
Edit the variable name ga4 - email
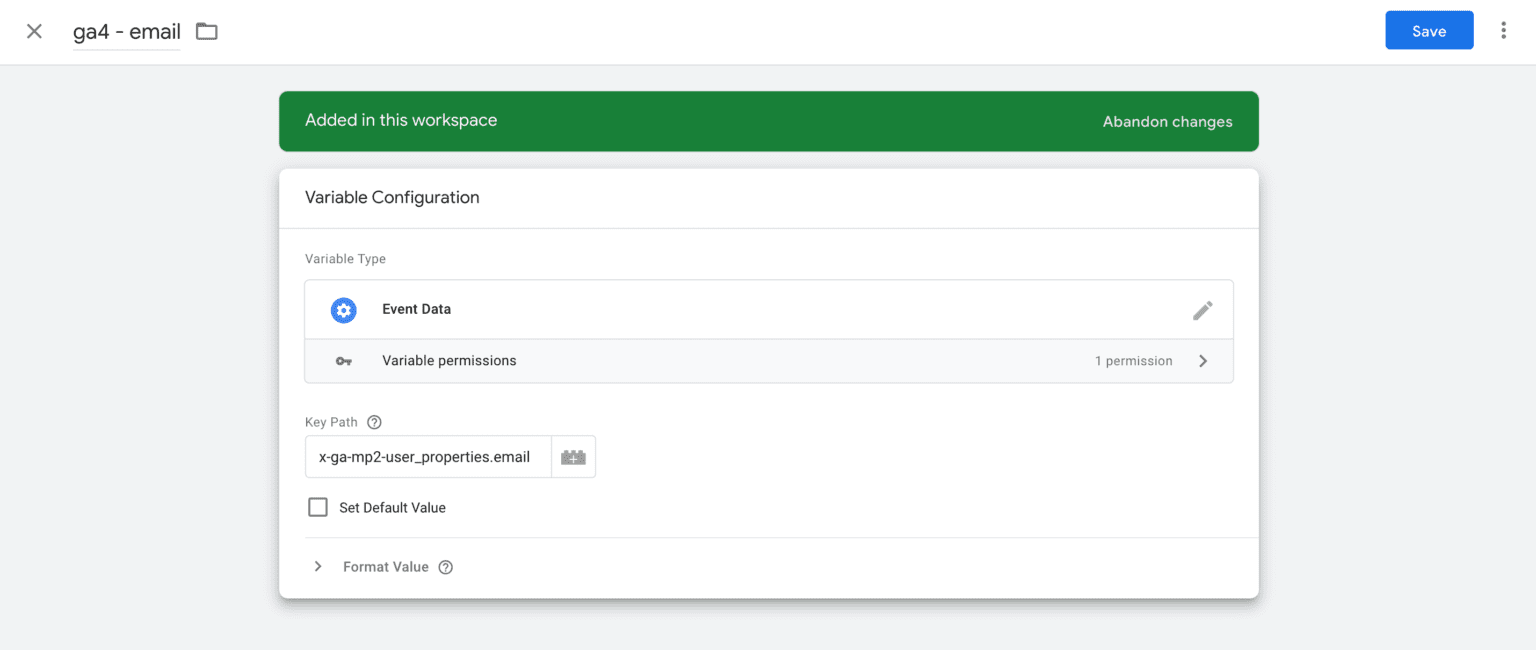click(x=127, y=32)
